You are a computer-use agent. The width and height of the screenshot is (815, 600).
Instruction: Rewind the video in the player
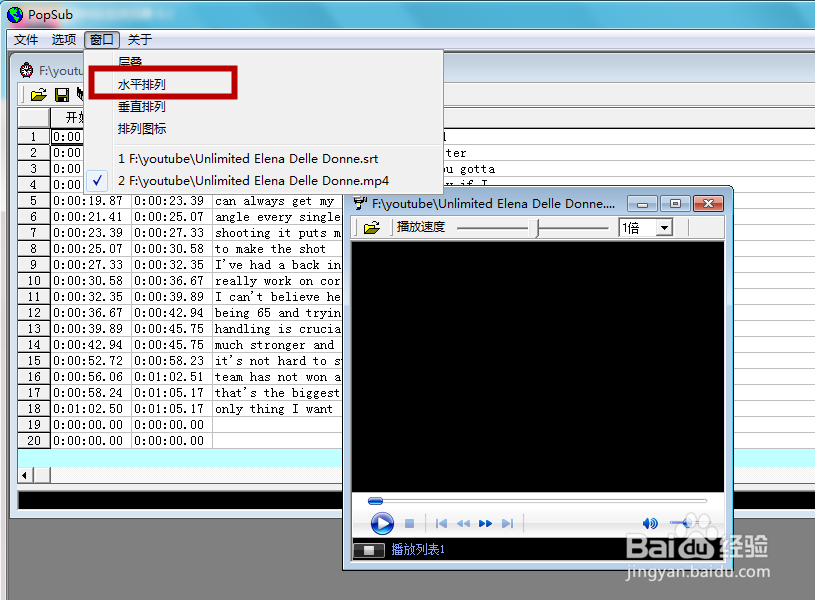pyautogui.click(x=463, y=523)
